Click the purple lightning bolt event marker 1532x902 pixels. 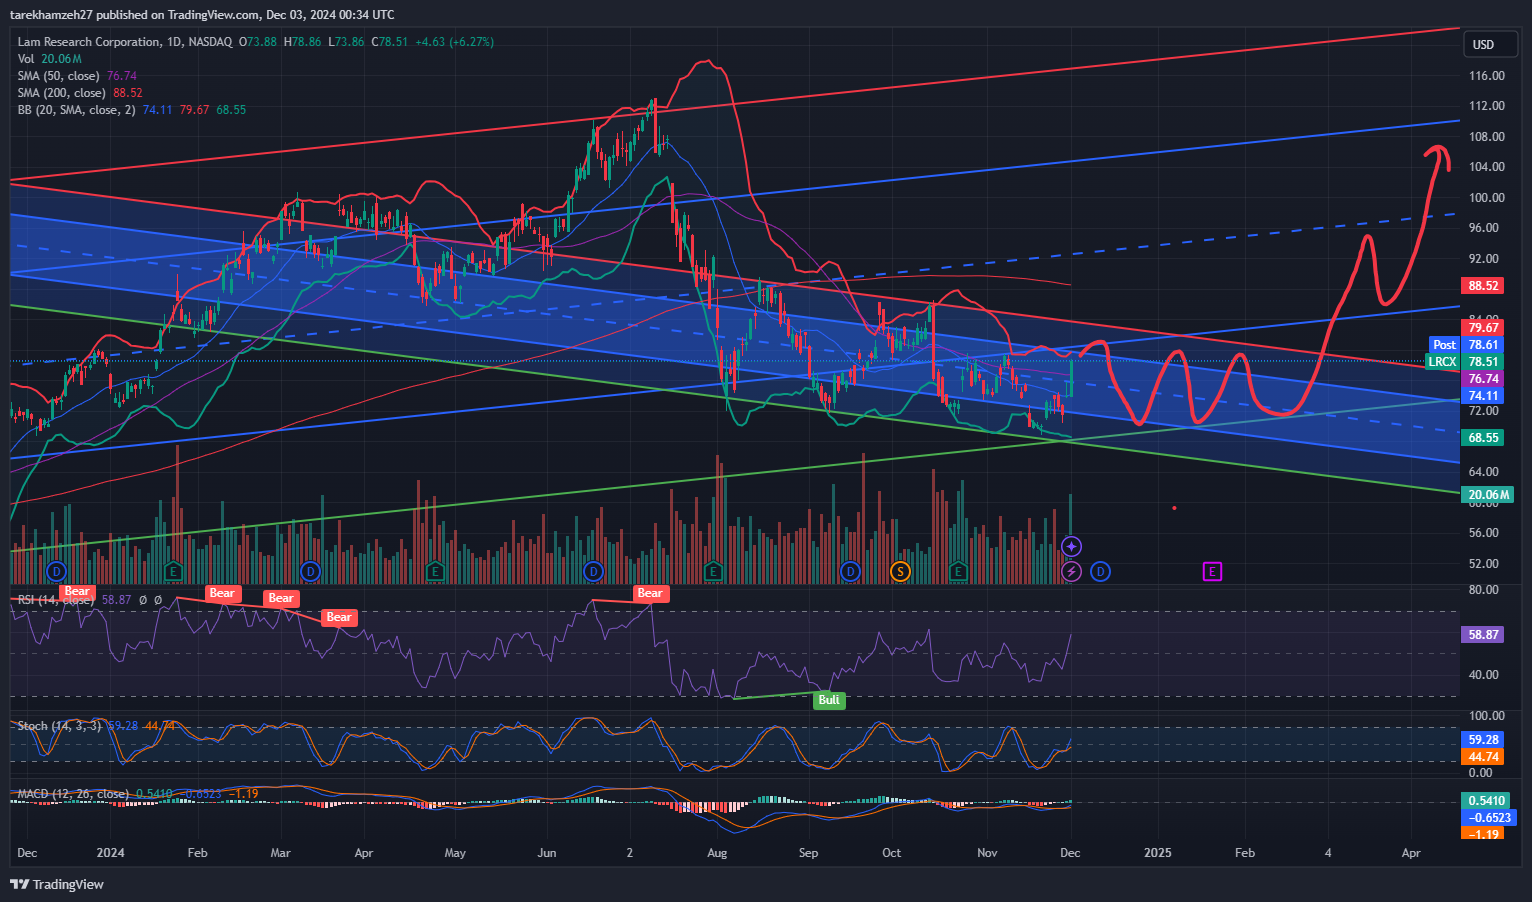tap(1071, 571)
